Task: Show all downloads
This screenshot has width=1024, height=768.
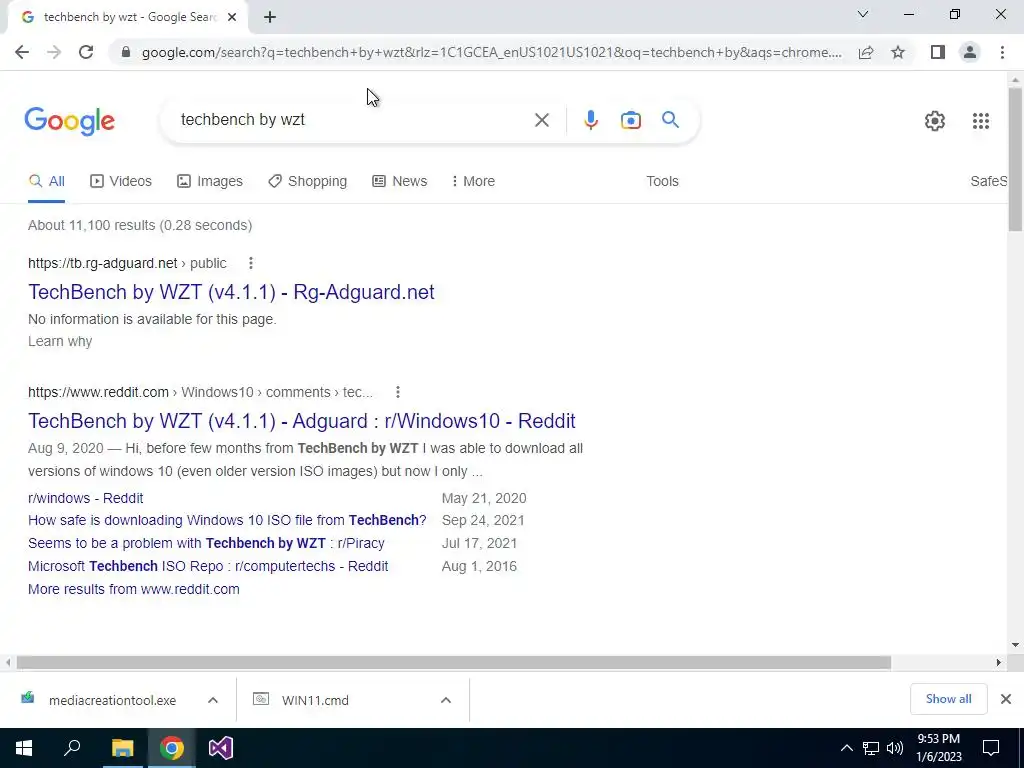Action: (948, 699)
